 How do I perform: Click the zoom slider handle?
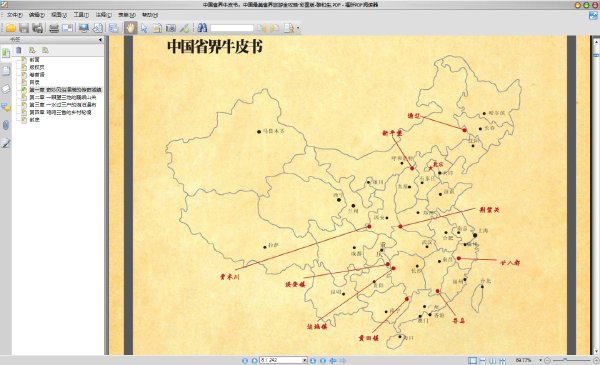pyautogui.click(x=565, y=360)
